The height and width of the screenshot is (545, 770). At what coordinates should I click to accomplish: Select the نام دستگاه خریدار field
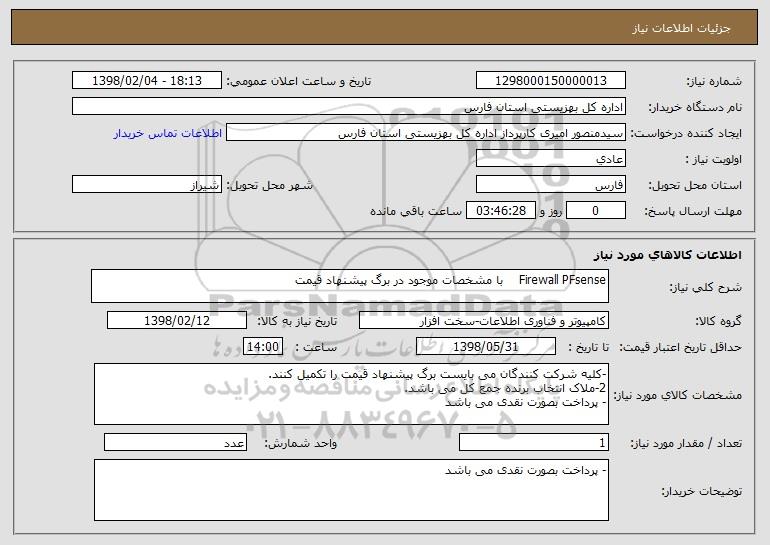[x=349, y=107]
